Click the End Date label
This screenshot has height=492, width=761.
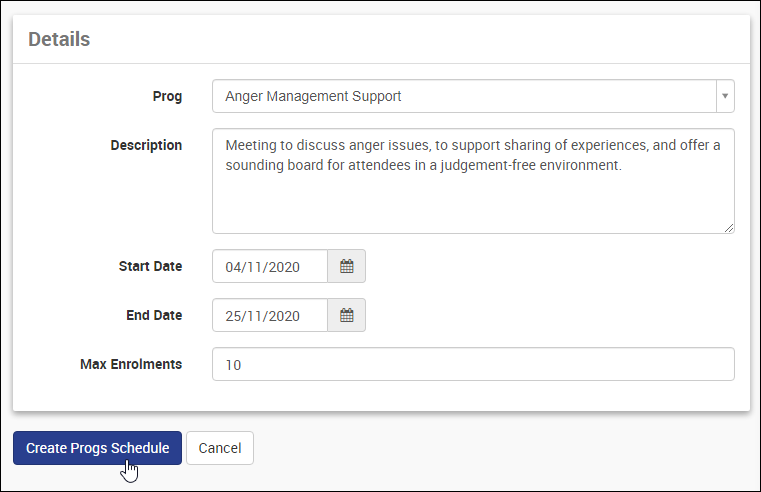pos(154,315)
